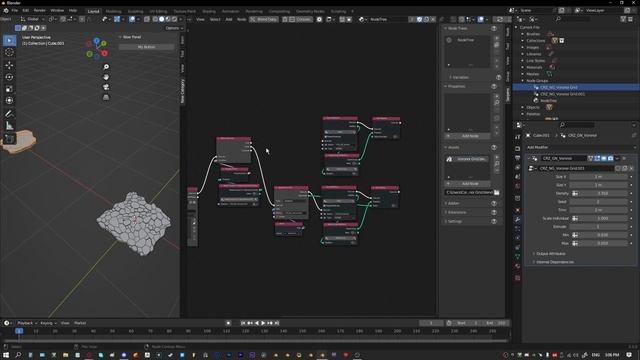Toggle Scale Individual attribute input switch
Screen dimensions: 640x360
(x=575, y=218)
